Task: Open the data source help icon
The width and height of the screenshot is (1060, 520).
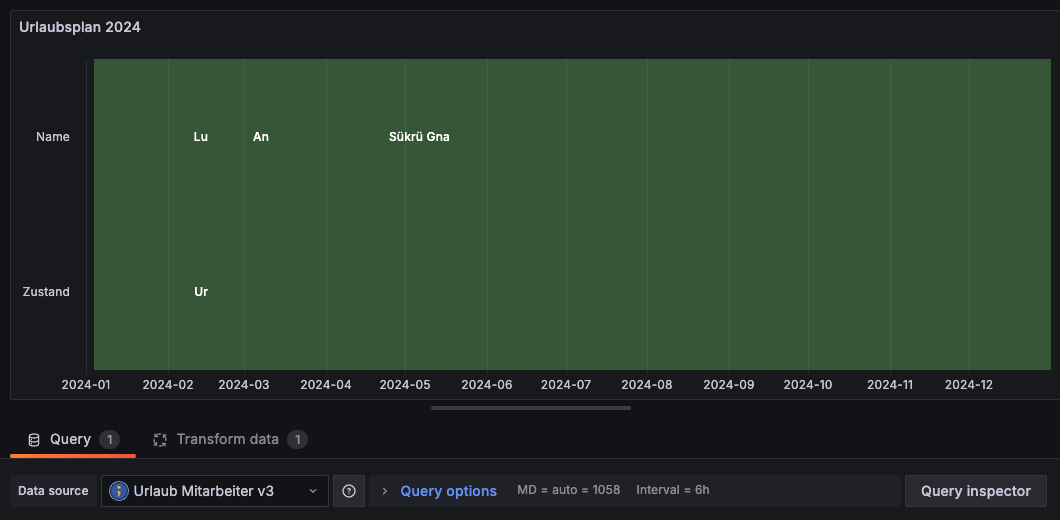Action: click(349, 491)
